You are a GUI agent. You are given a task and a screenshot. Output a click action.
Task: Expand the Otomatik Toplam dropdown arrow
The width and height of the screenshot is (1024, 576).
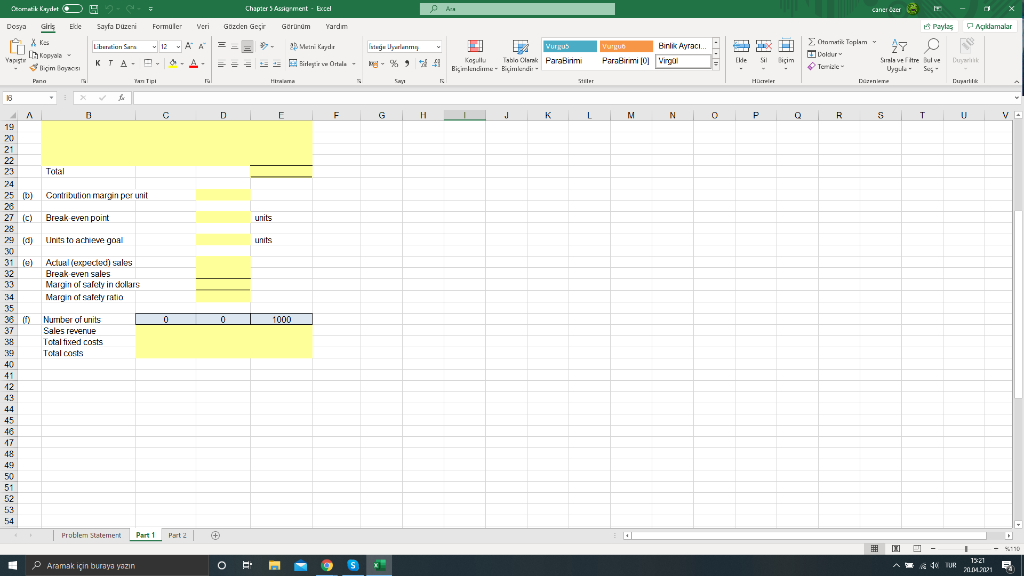point(874,42)
